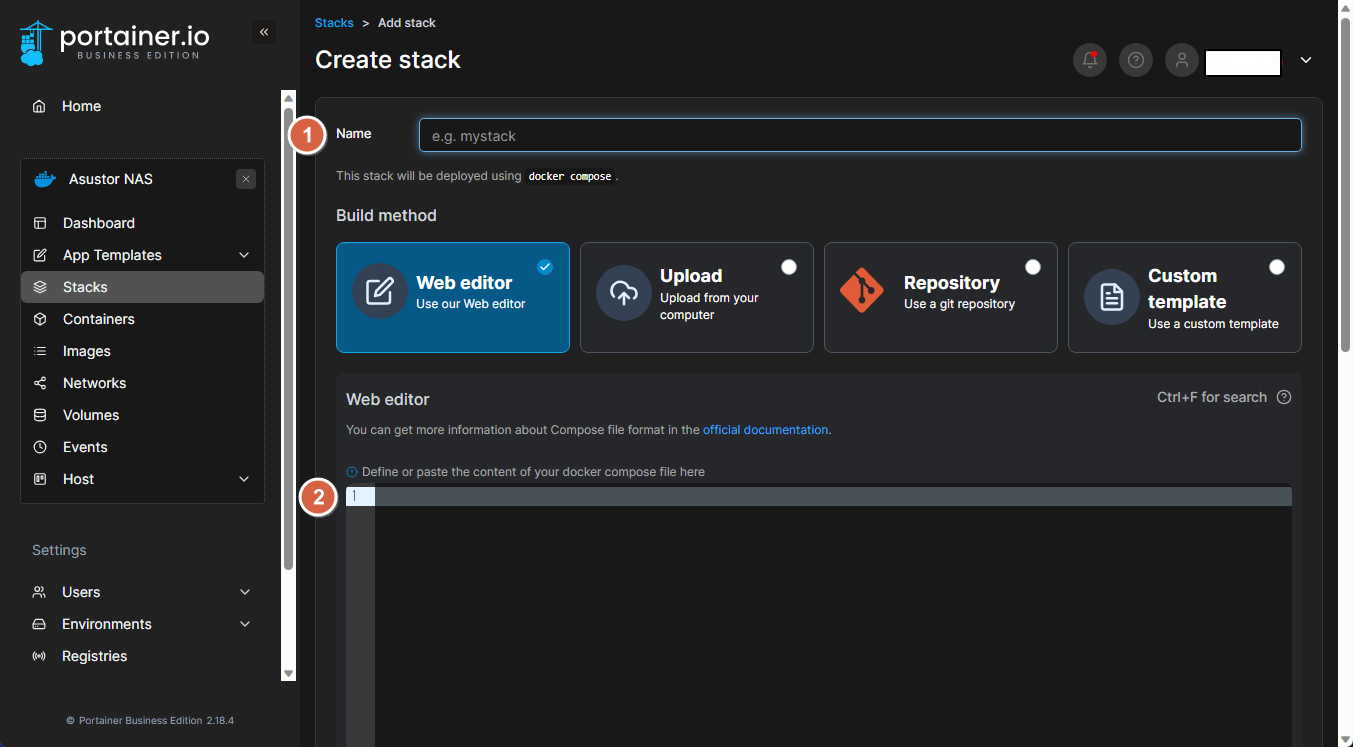The width and height of the screenshot is (1353, 747).
Task: Expand the Users submenu chevron
Action: [245, 592]
